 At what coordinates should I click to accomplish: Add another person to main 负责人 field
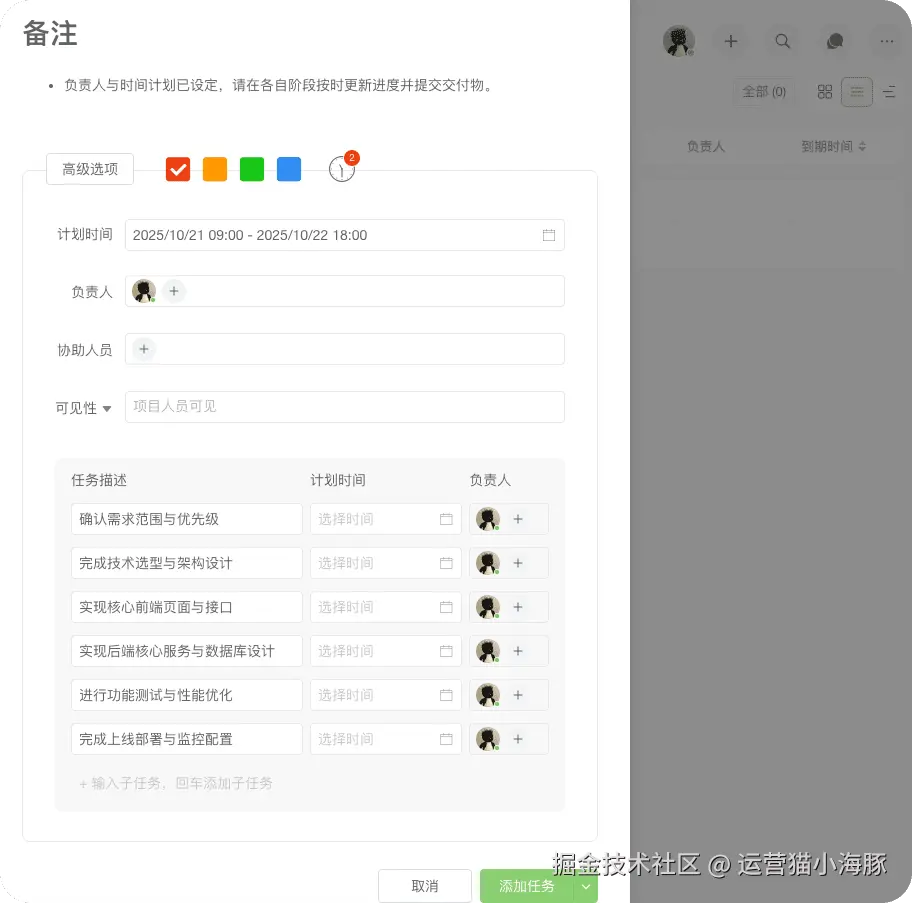coord(174,291)
